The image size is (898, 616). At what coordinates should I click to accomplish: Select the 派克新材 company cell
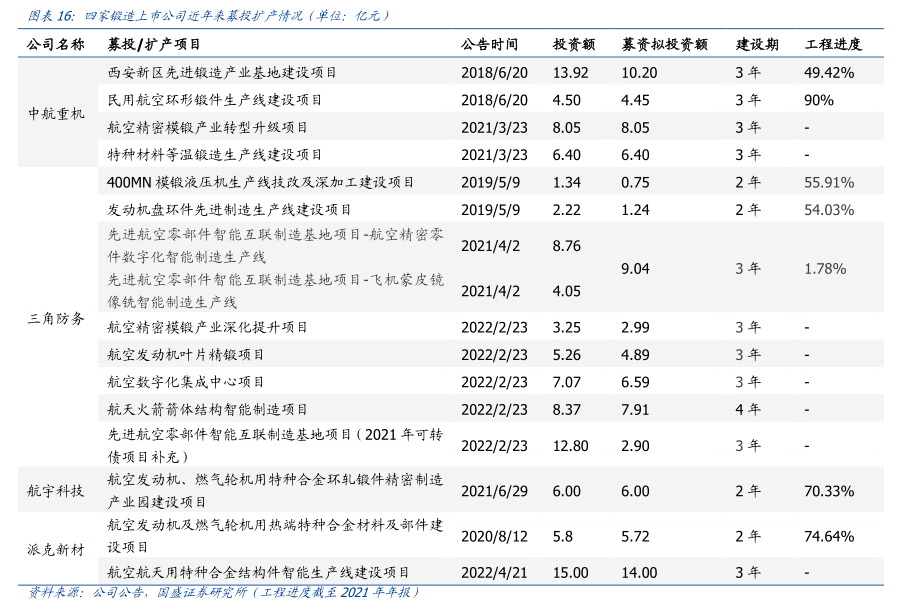point(56,549)
